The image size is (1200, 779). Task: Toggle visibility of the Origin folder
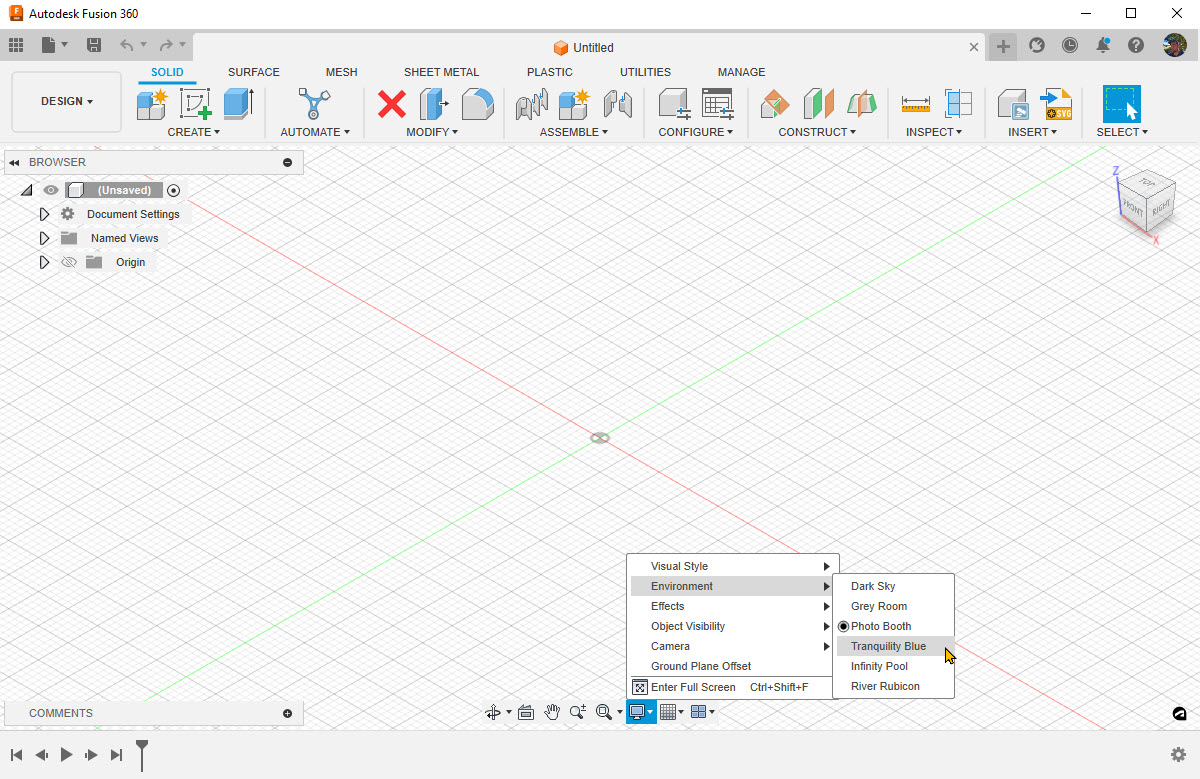pyautogui.click(x=68, y=261)
